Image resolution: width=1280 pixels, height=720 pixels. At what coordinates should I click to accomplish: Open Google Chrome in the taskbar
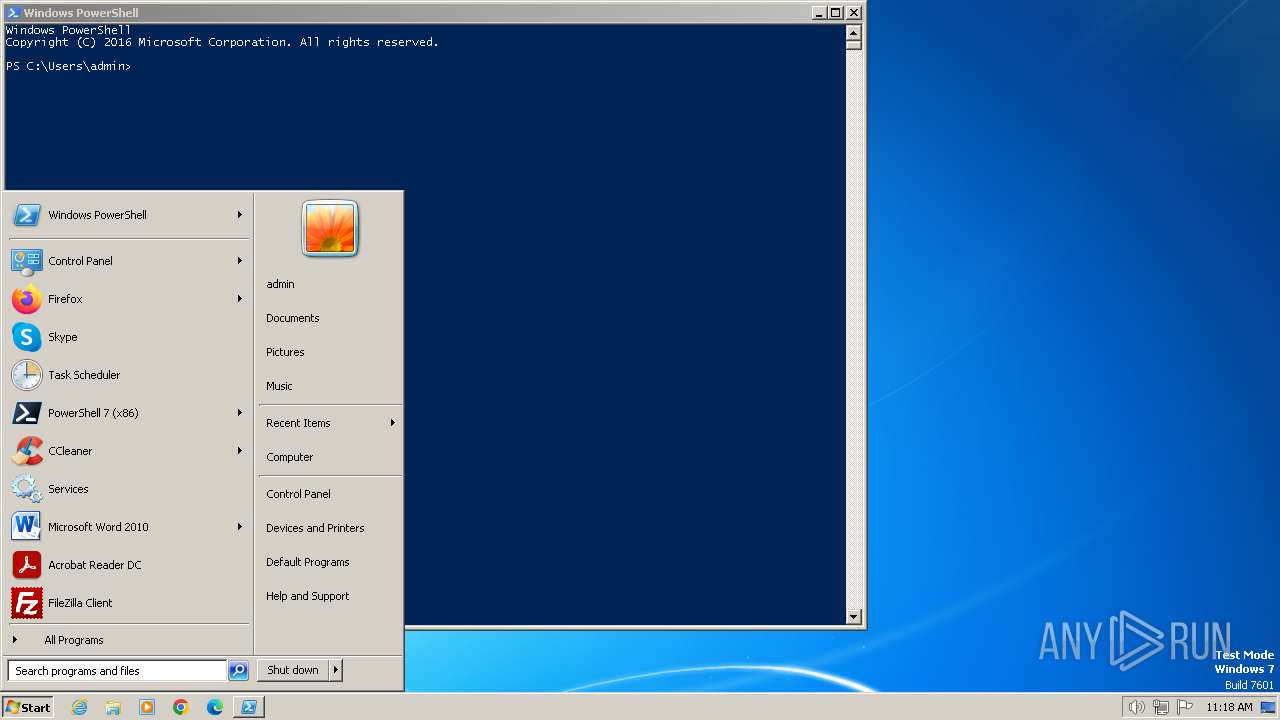click(181, 707)
